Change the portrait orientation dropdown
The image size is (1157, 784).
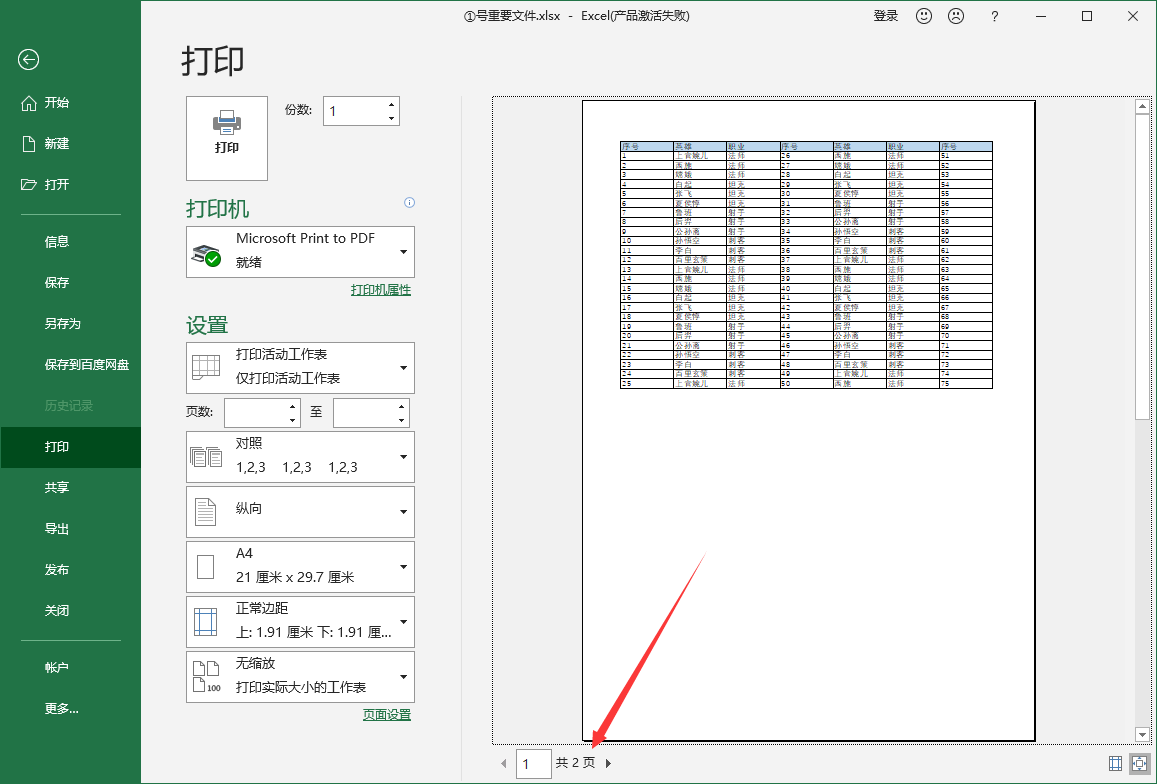pyautogui.click(x=300, y=512)
